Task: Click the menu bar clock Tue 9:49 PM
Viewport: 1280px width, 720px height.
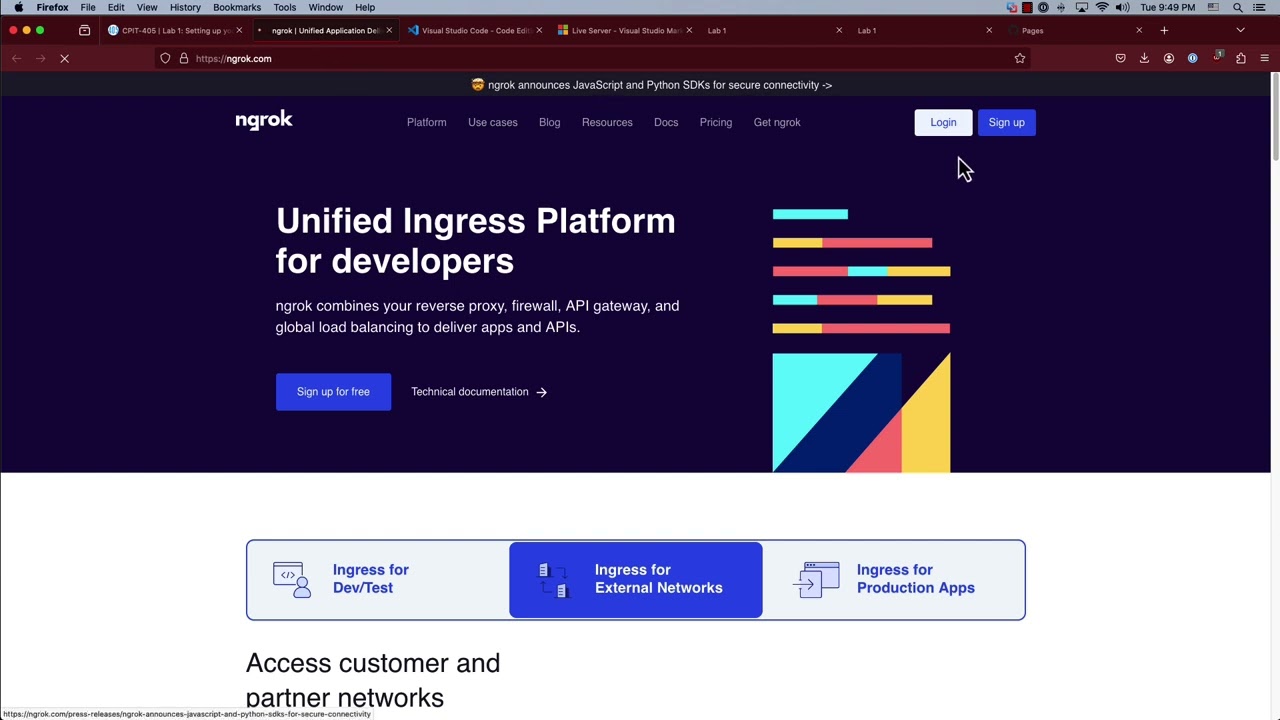Action: [1167, 8]
